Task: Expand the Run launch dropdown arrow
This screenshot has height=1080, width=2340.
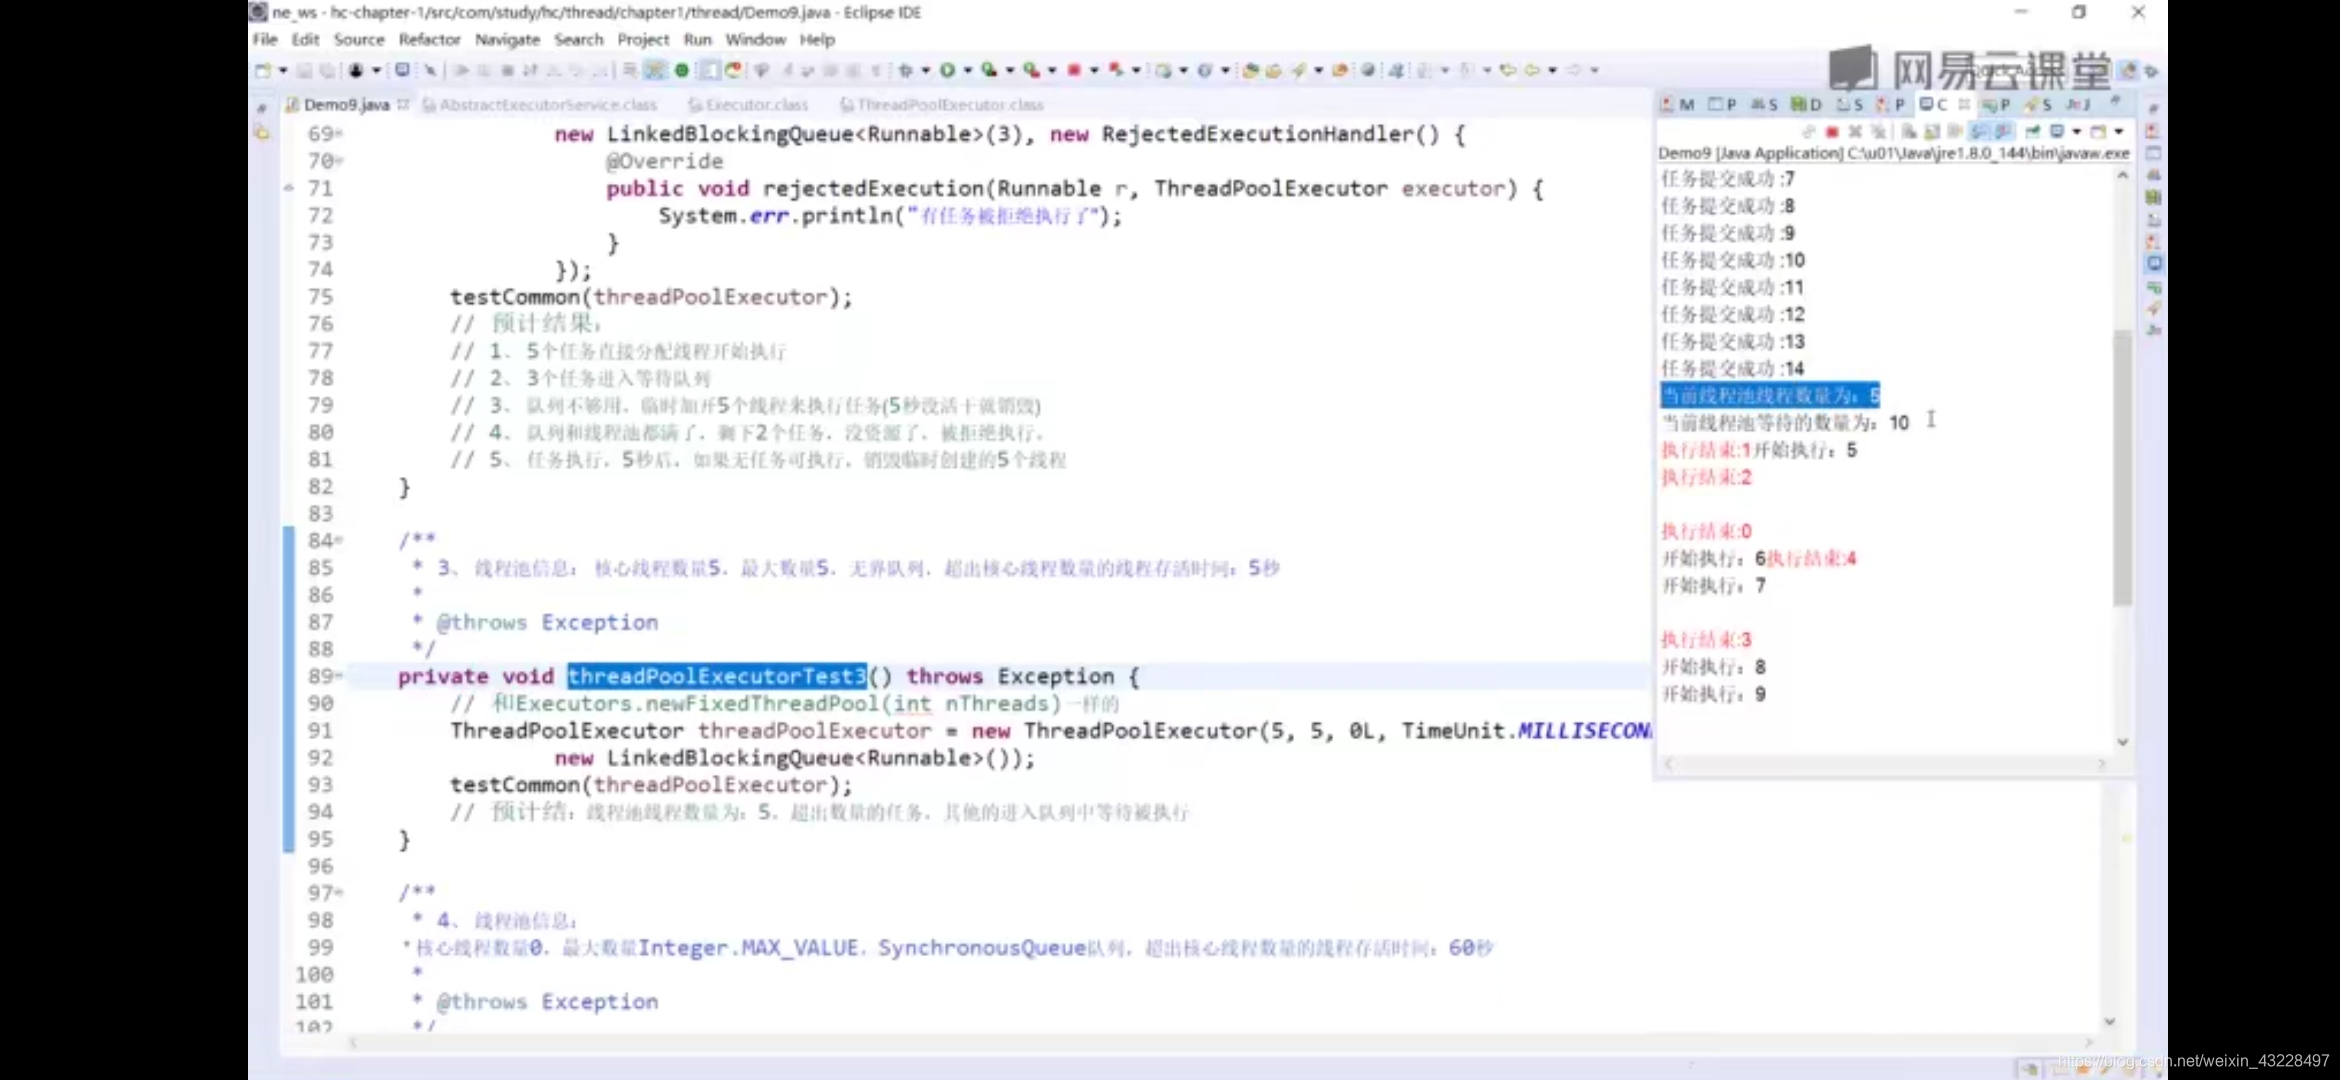Action: pyautogui.click(x=967, y=70)
